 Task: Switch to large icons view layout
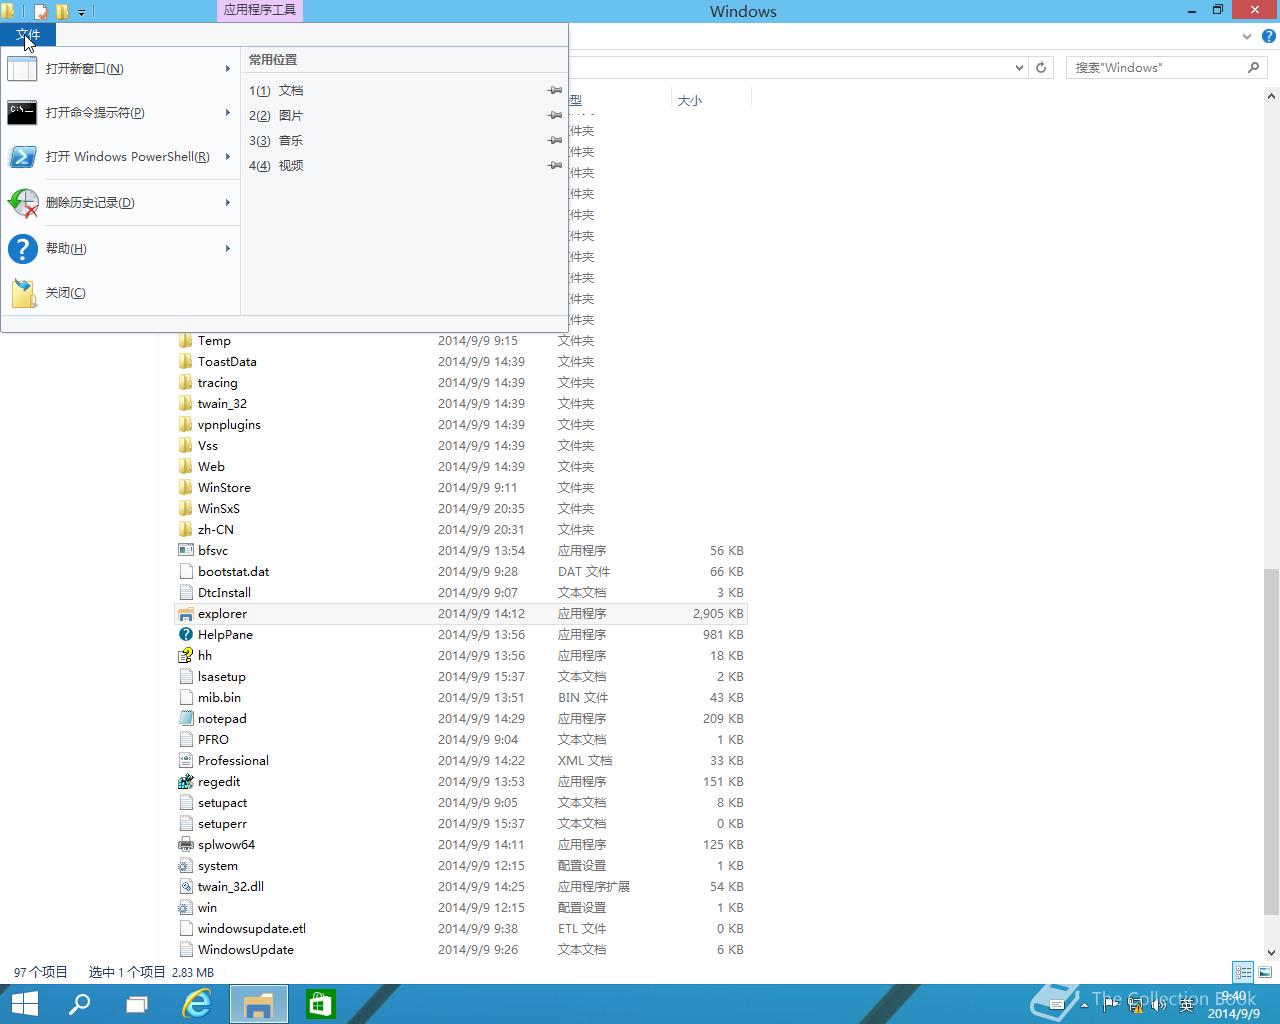tap(1265, 972)
